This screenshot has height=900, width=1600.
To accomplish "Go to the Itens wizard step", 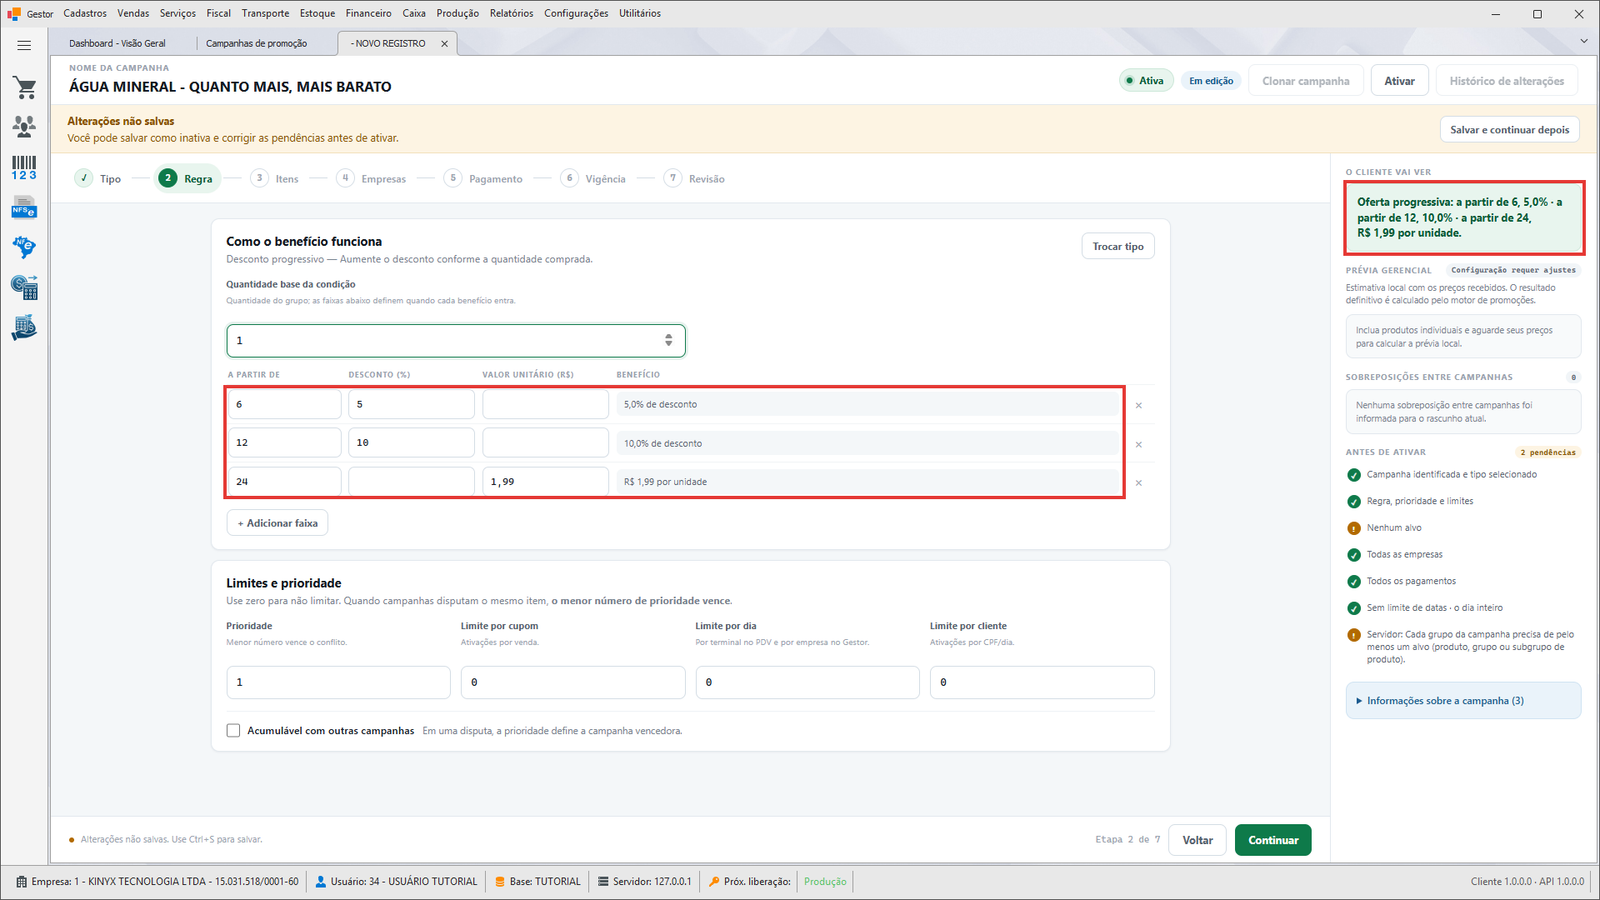I will click(274, 178).
